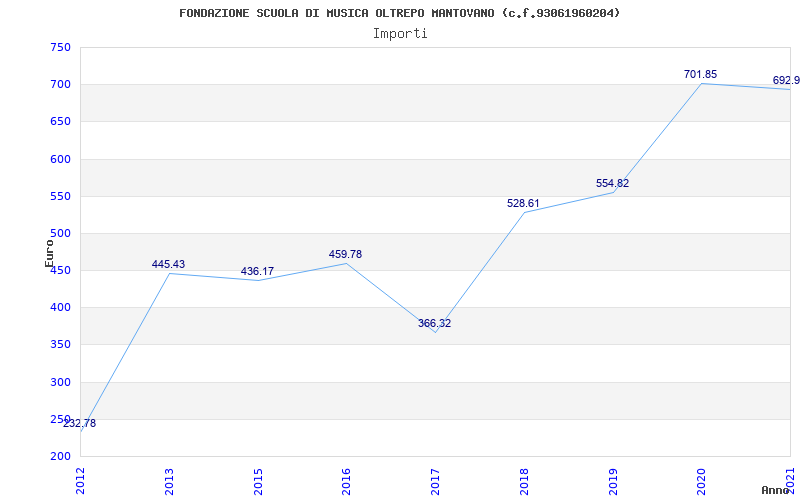Viewport: 800px width, 500px height.
Task: Click y-axis value 350
Action: (x=60, y=345)
